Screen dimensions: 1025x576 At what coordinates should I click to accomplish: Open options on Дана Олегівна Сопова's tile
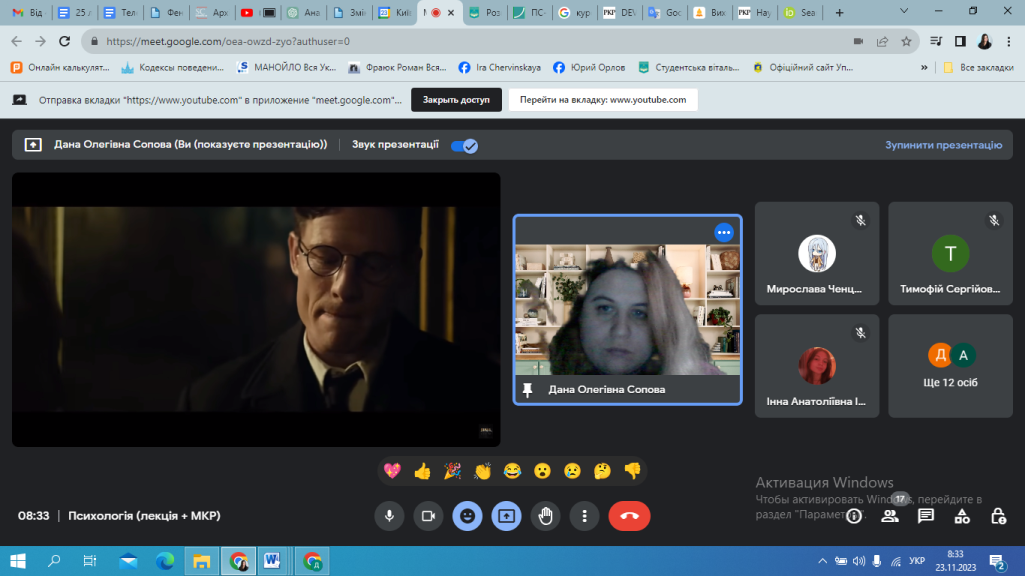pyautogui.click(x=724, y=232)
